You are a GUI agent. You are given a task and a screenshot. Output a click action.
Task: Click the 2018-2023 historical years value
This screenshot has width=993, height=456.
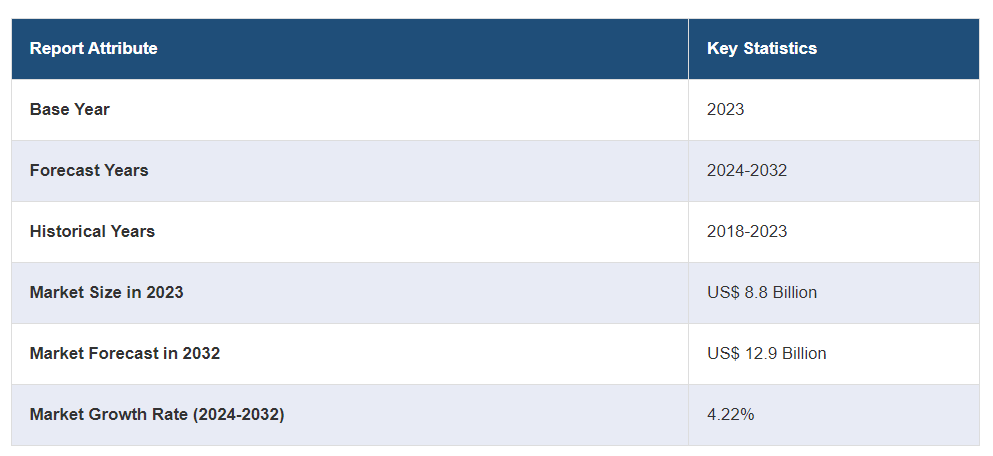click(746, 231)
